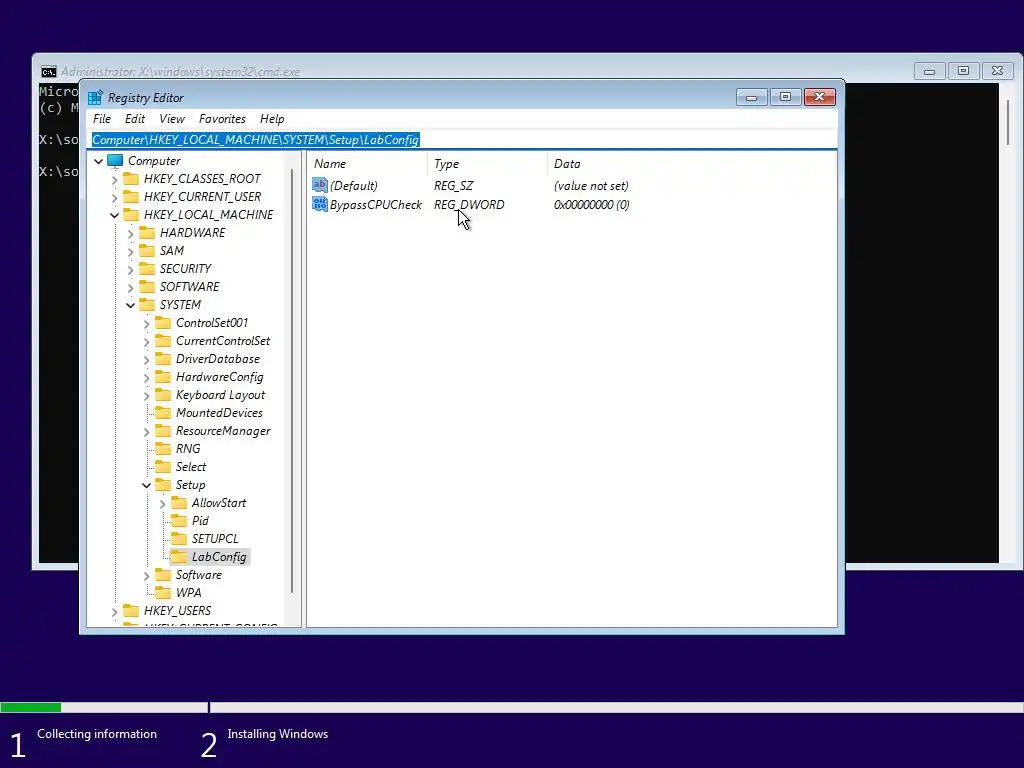This screenshot has height=768, width=1024.
Task: Open the Favorites menu
Action: click(222, 119)
